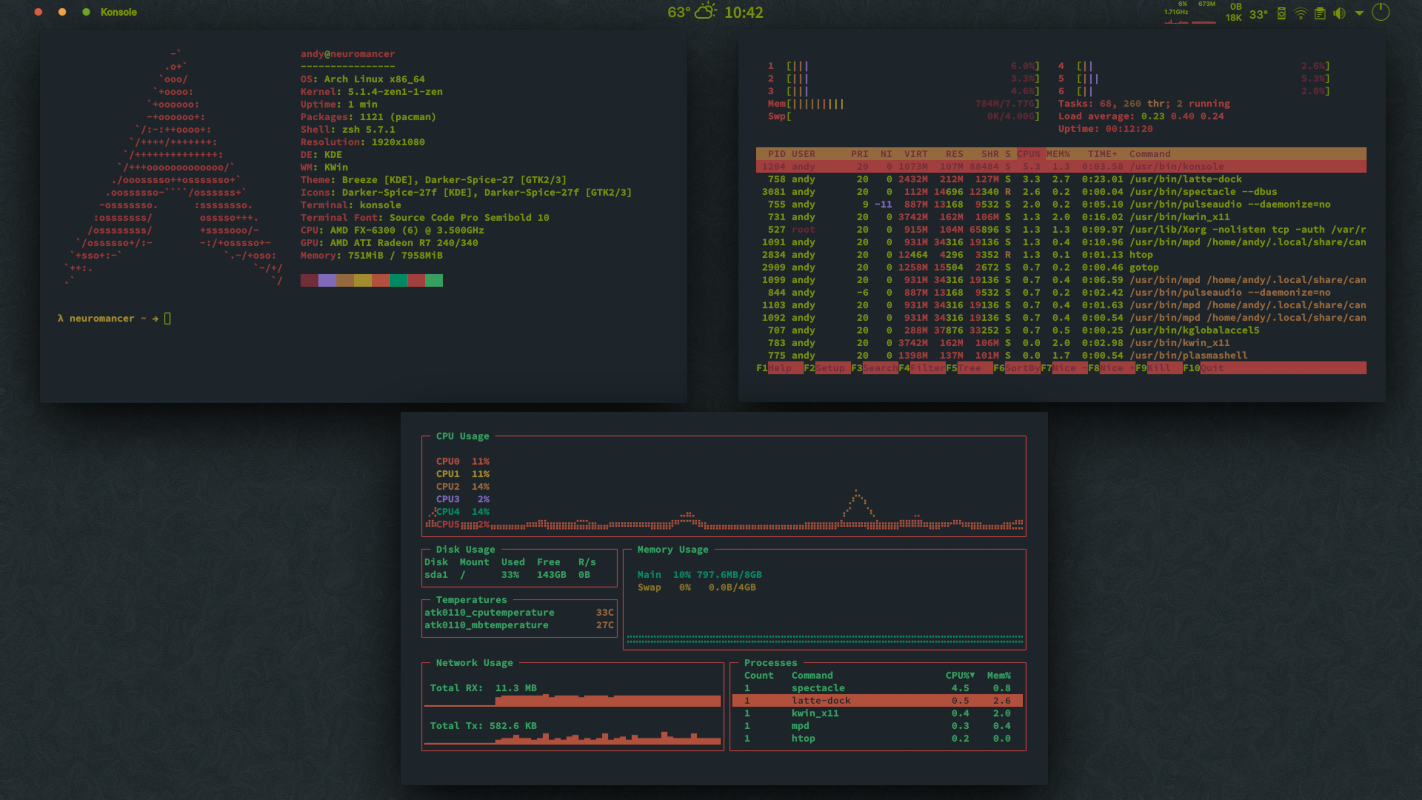This screenshot has width=1422, height=800.
Task: Click the Total RX 11.3 MB label
Action: pyautogui.click(x=483, y=688)
